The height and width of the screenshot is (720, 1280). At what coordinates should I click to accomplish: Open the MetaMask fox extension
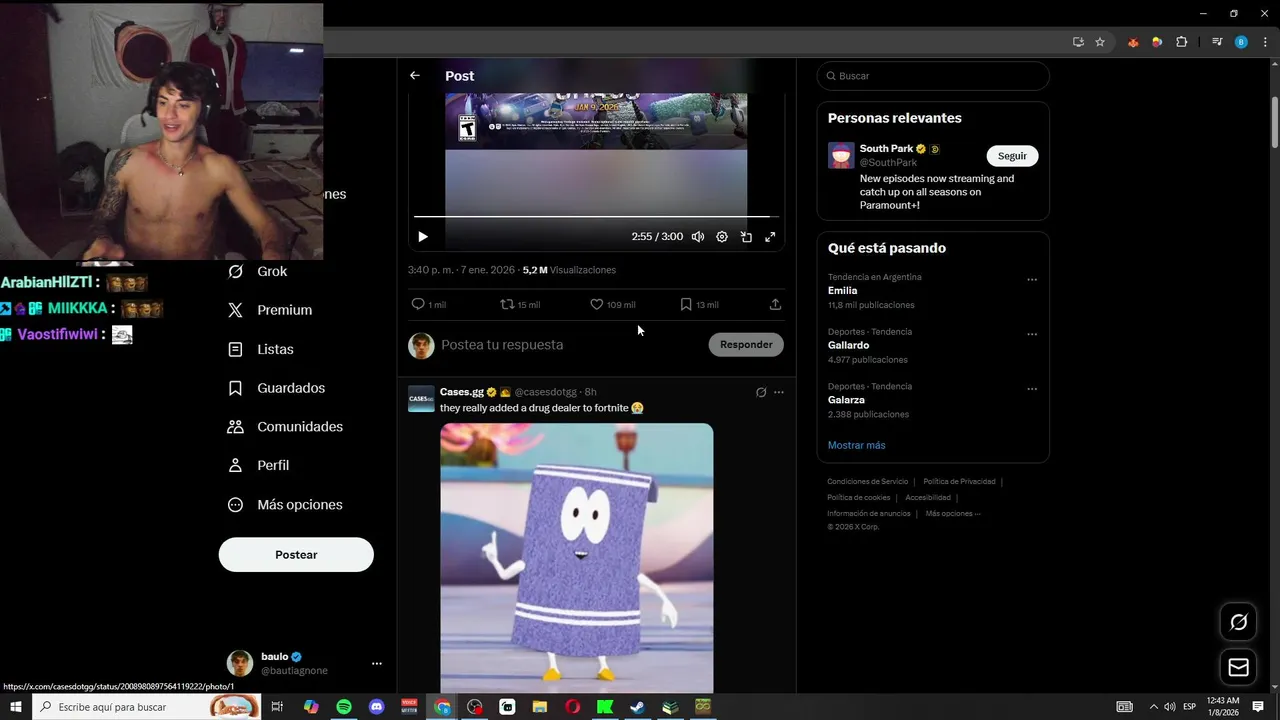coord(1133,42)
